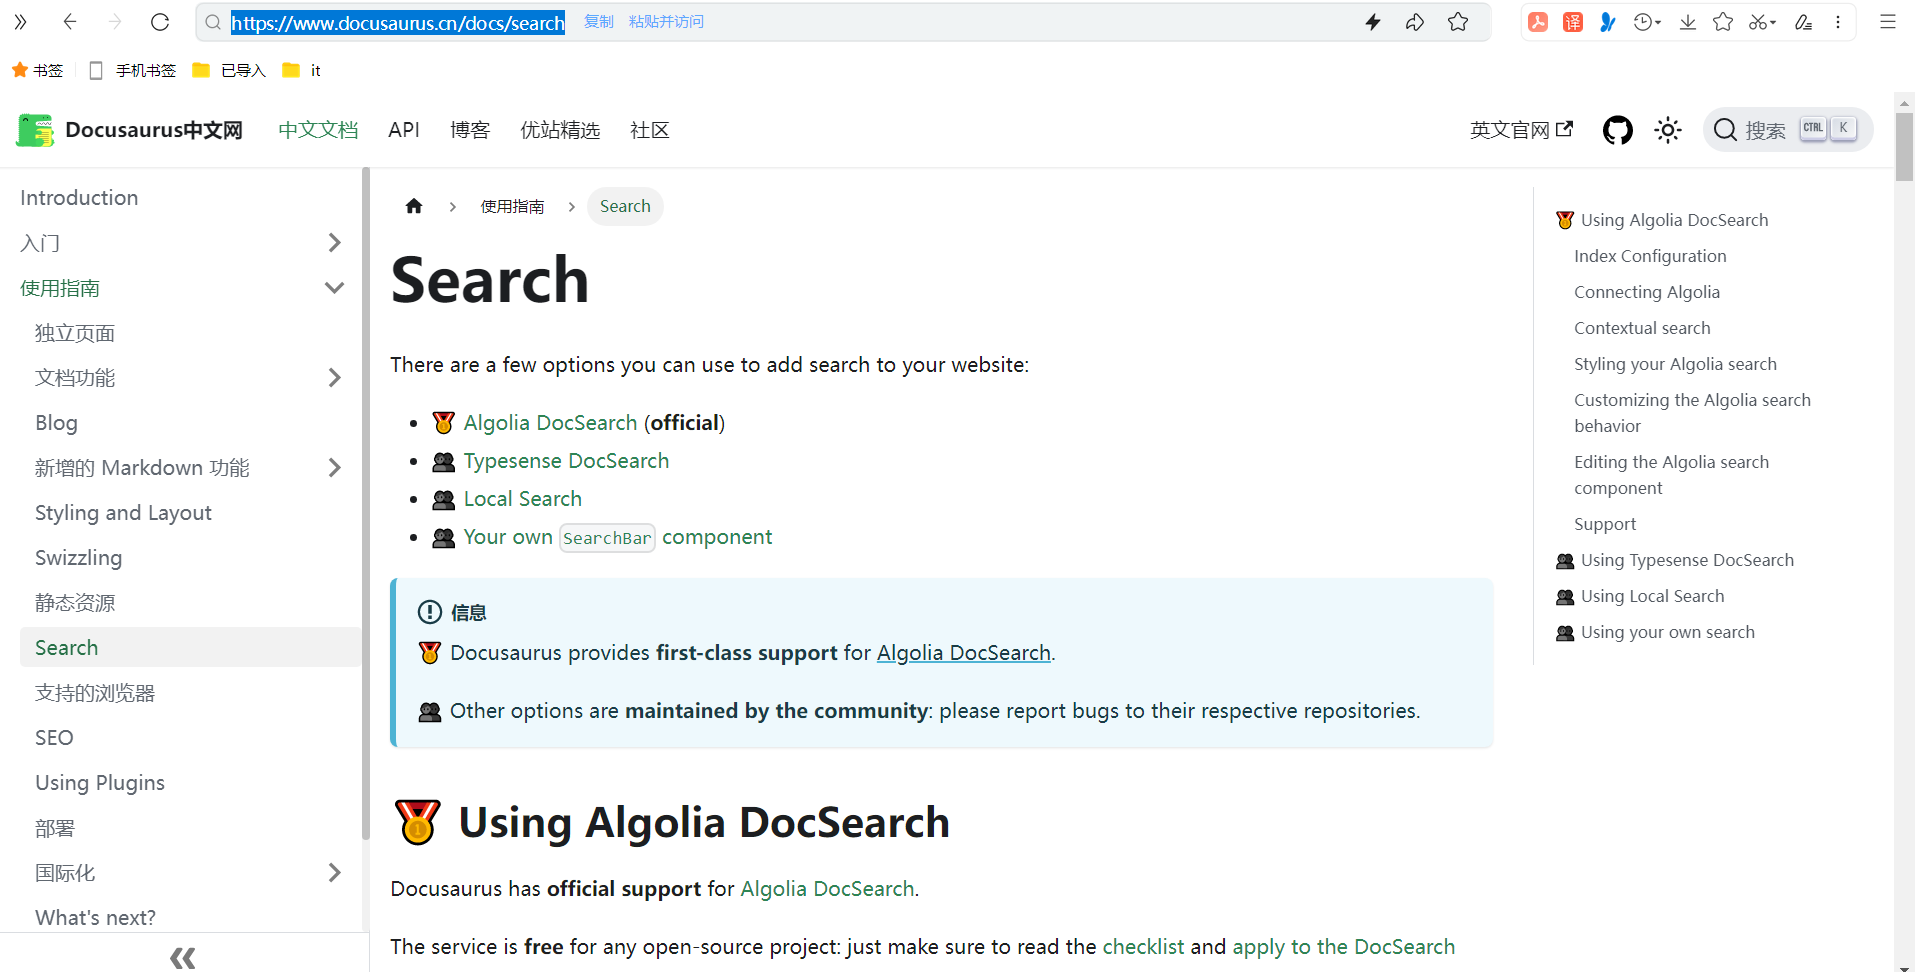Open the Swizzling sidebar item
The width and height of the screenshot is (1915, 972).
tap(78, 558)
